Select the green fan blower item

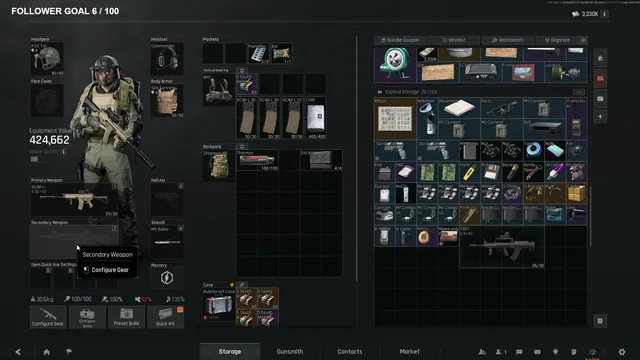pyautogui.click(x=395, y=64)
